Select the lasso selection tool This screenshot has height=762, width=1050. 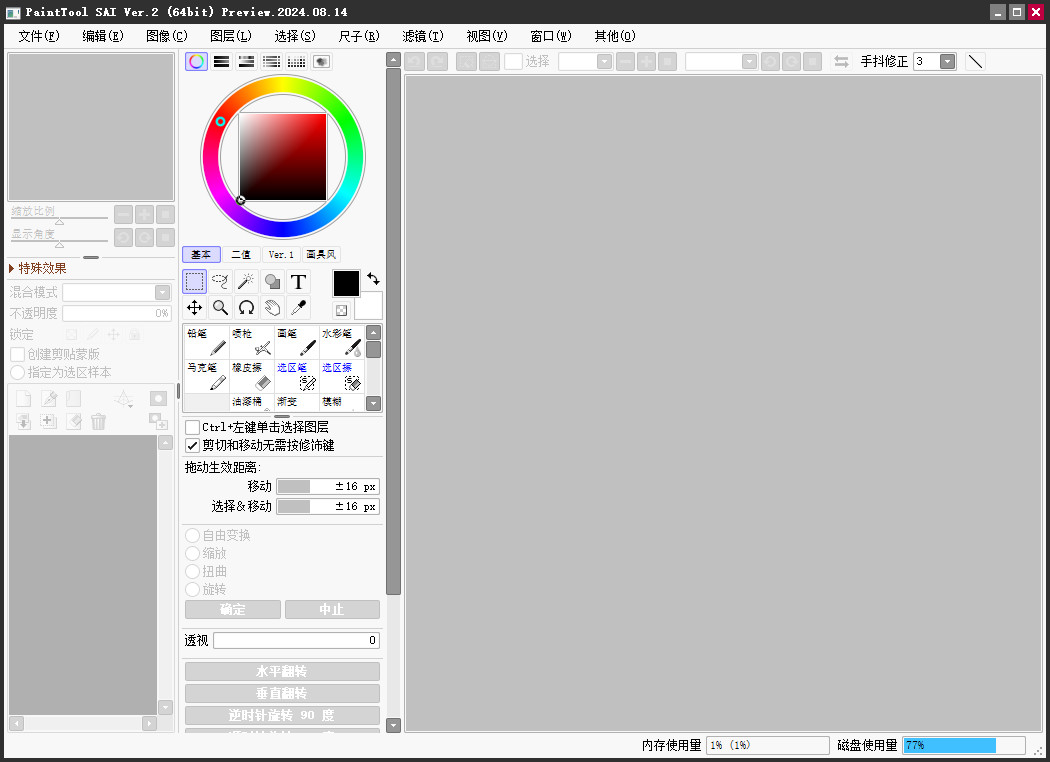pyautogui.click(x=220, y=282)
